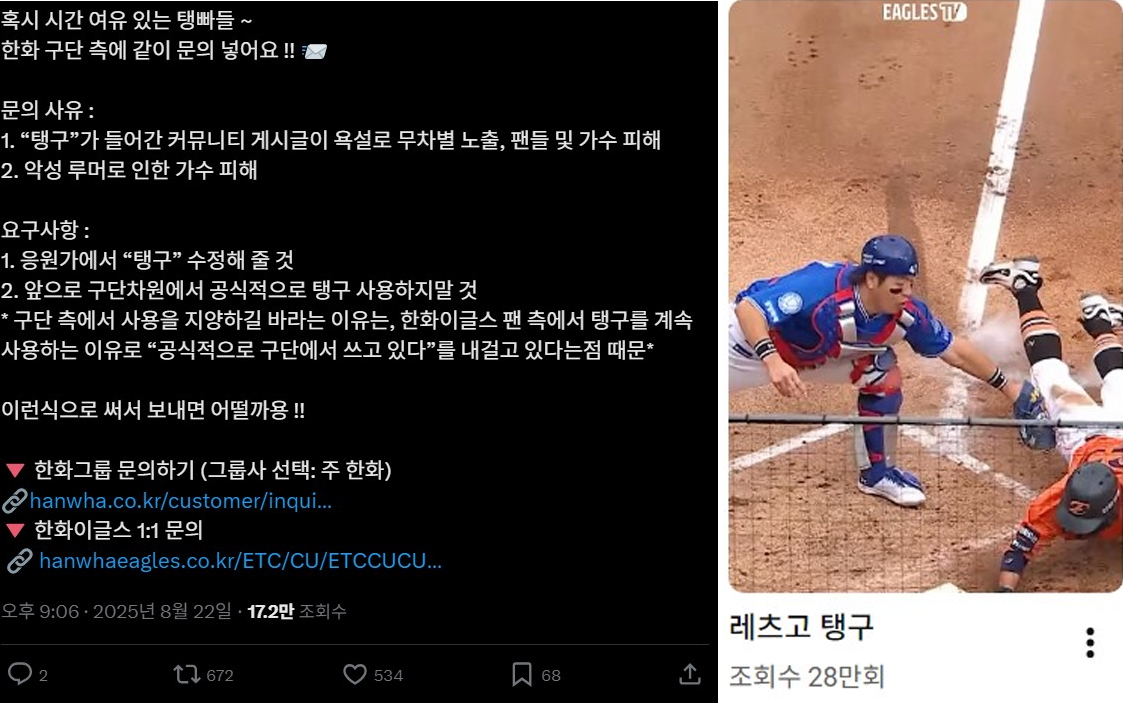Click the retweet count 672
This screenshot has width=1123, height=703.
pos(220,675)
